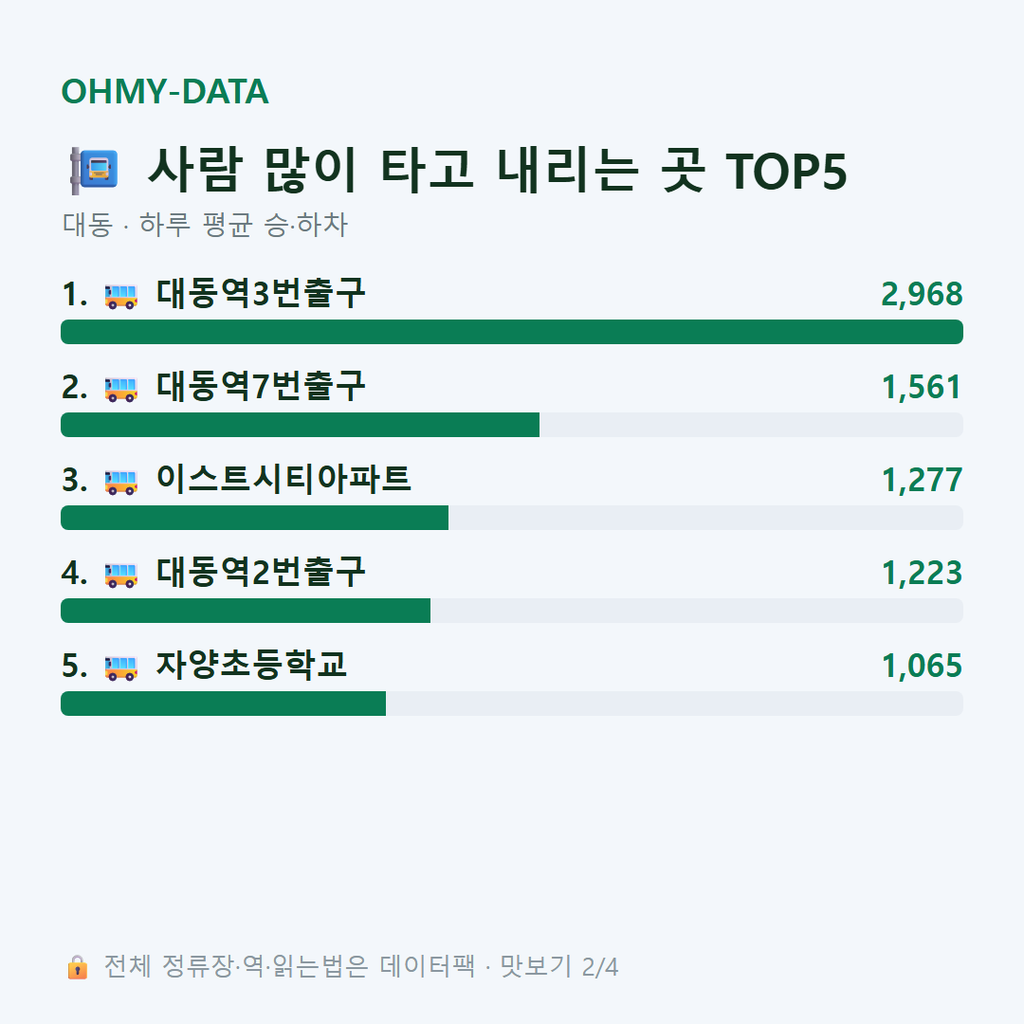Click the 자양초등학교 station name
This screenshot has height=1024, width=1024.
click(251, 665)
